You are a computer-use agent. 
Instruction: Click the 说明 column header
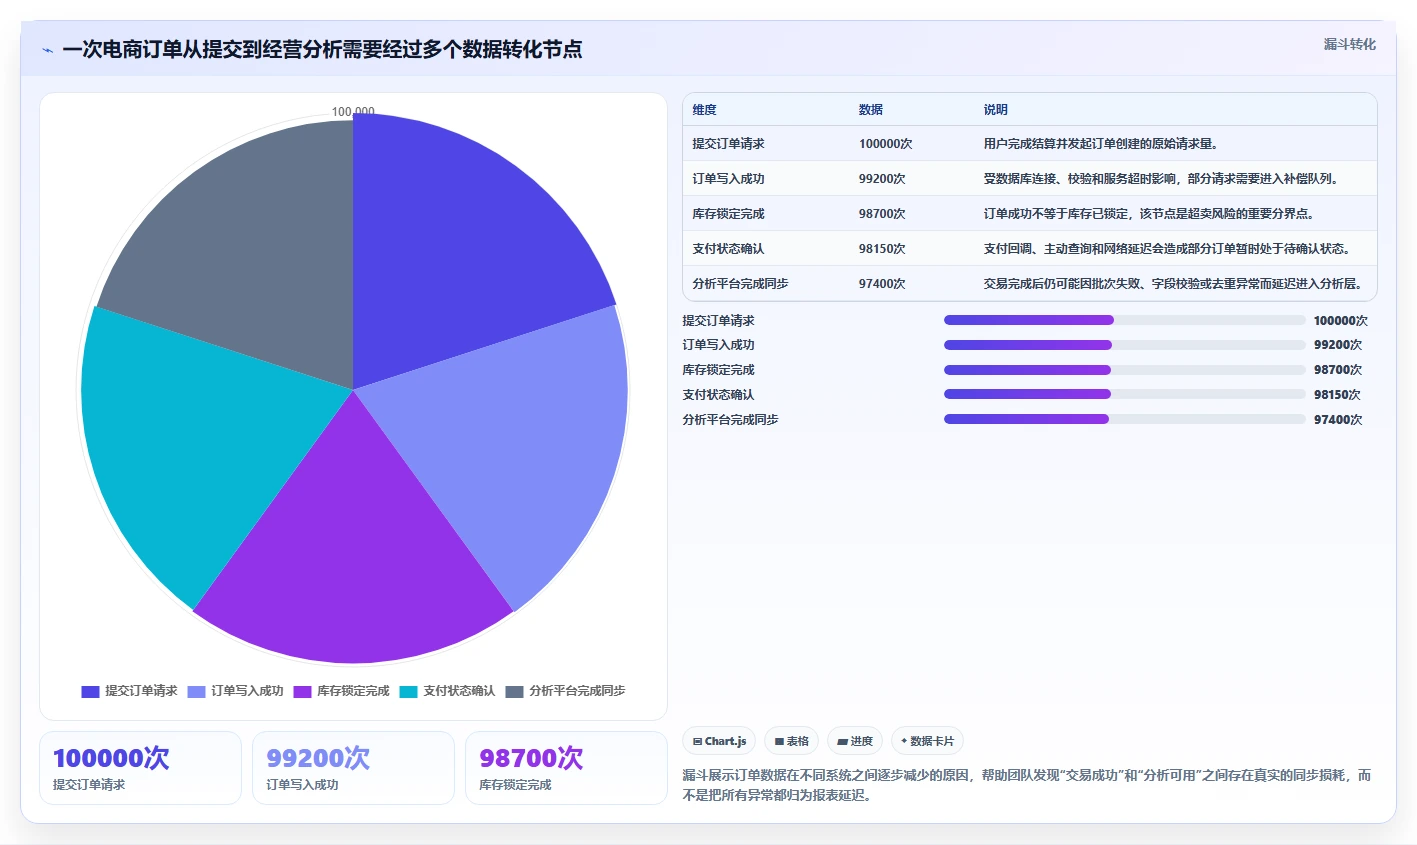pos(996,110)
